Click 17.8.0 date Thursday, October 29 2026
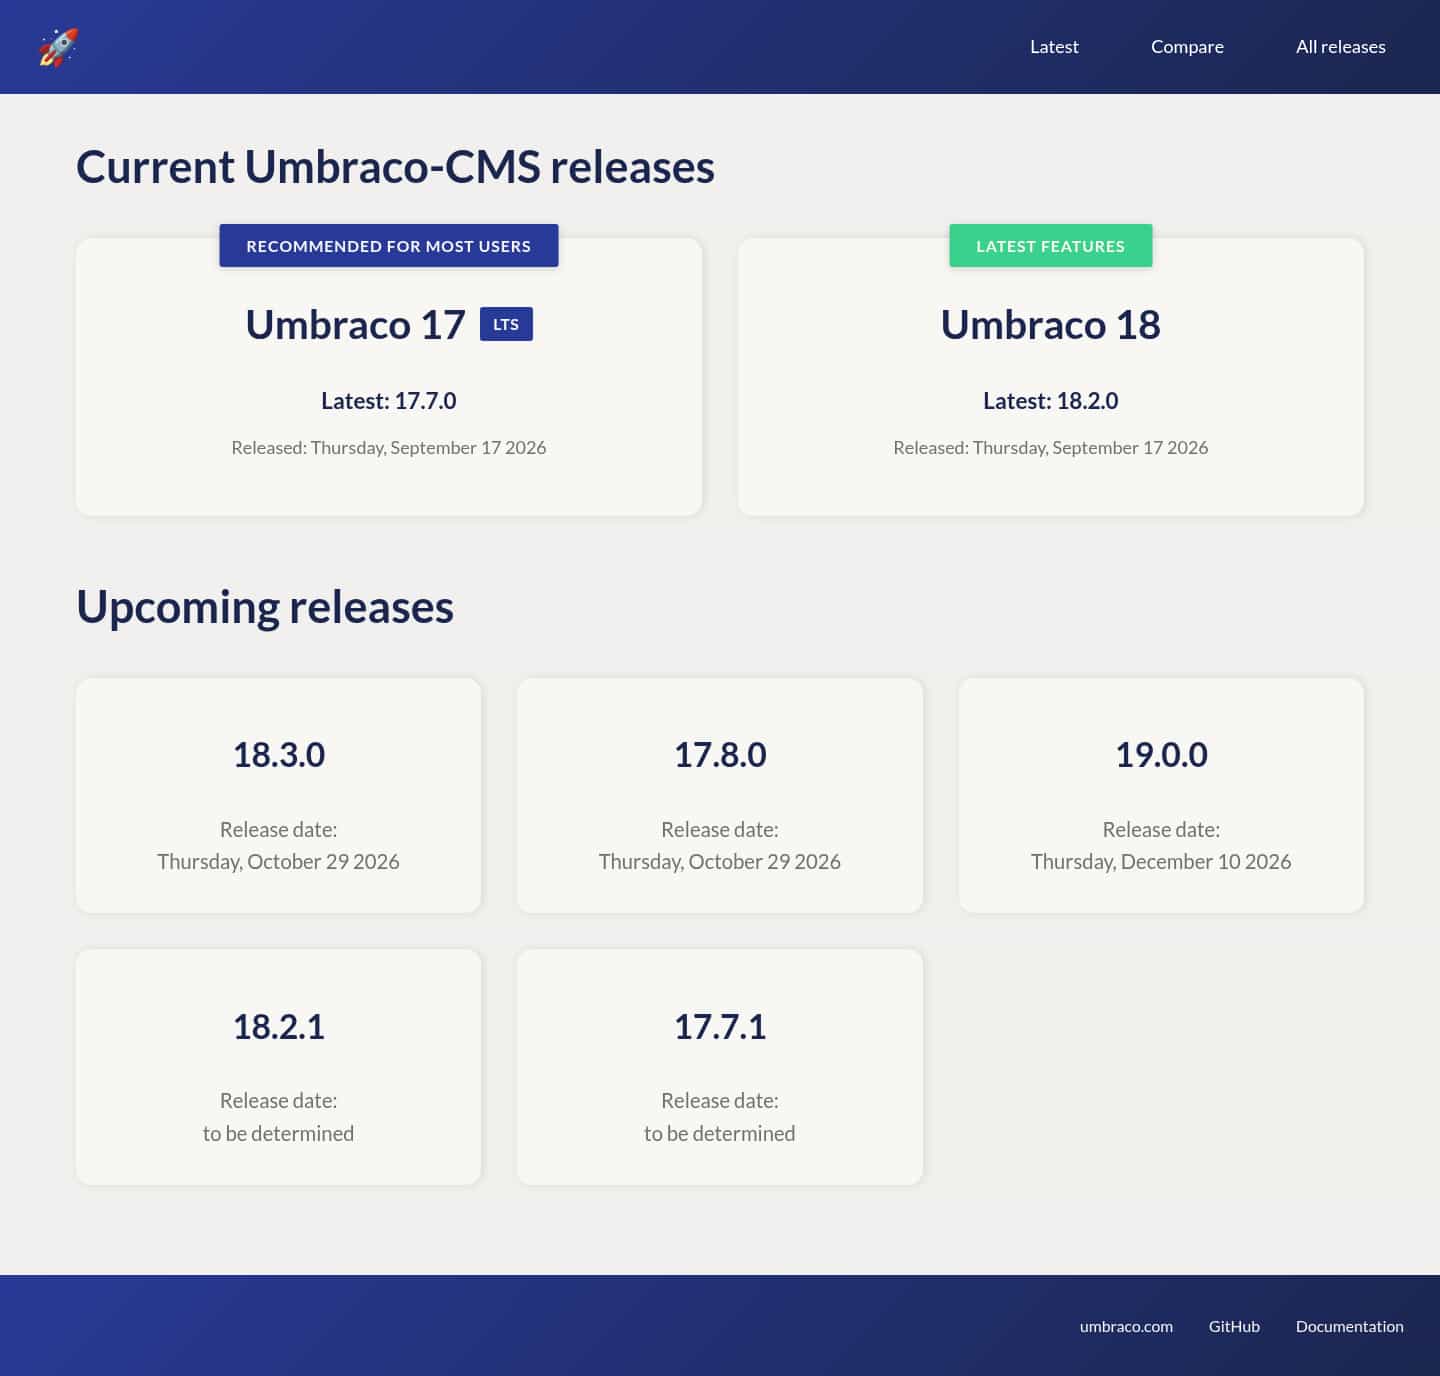 click(x=720, y=862)
